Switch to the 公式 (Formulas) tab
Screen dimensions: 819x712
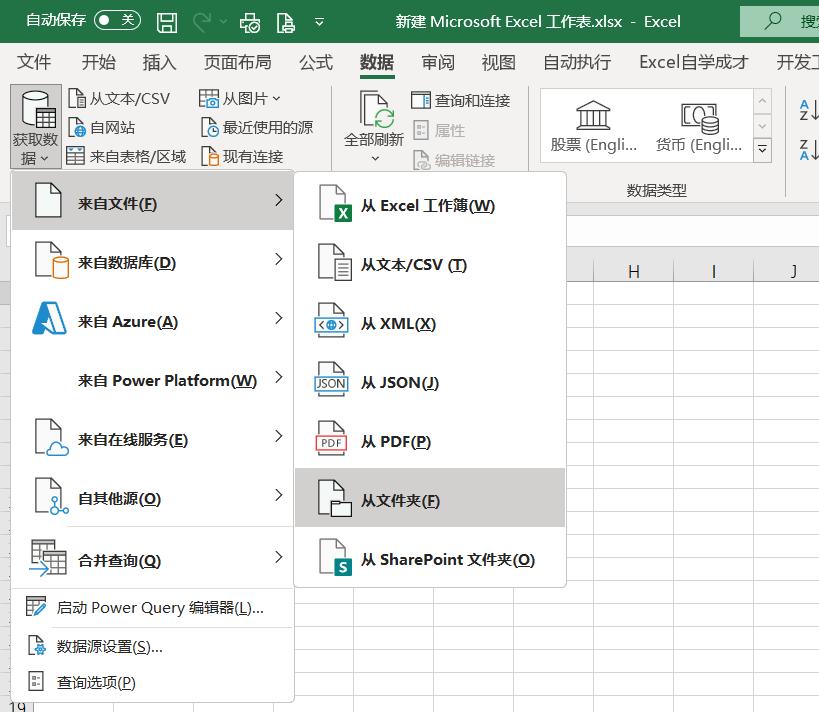click(x=315, y=62)
